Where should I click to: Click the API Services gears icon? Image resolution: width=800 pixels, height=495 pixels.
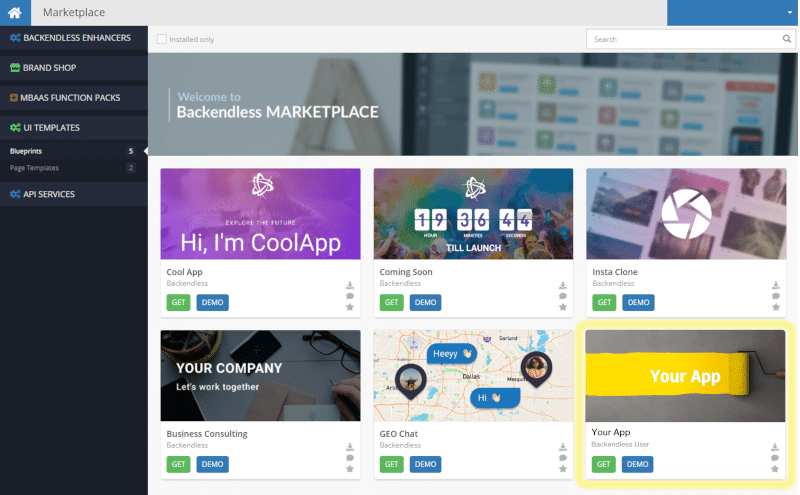[15, 194]
